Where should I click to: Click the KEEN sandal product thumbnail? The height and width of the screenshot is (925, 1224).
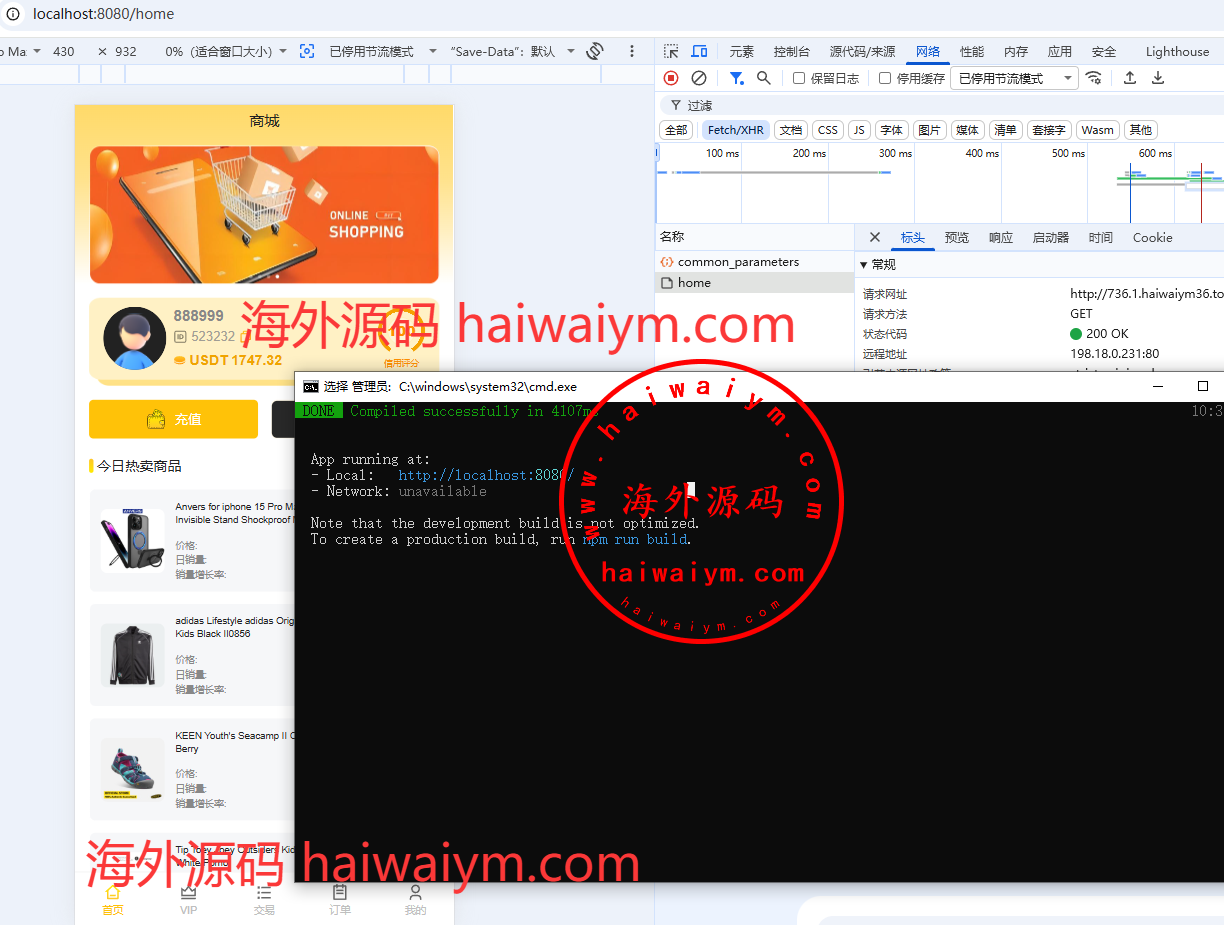(x=132, y=769)
